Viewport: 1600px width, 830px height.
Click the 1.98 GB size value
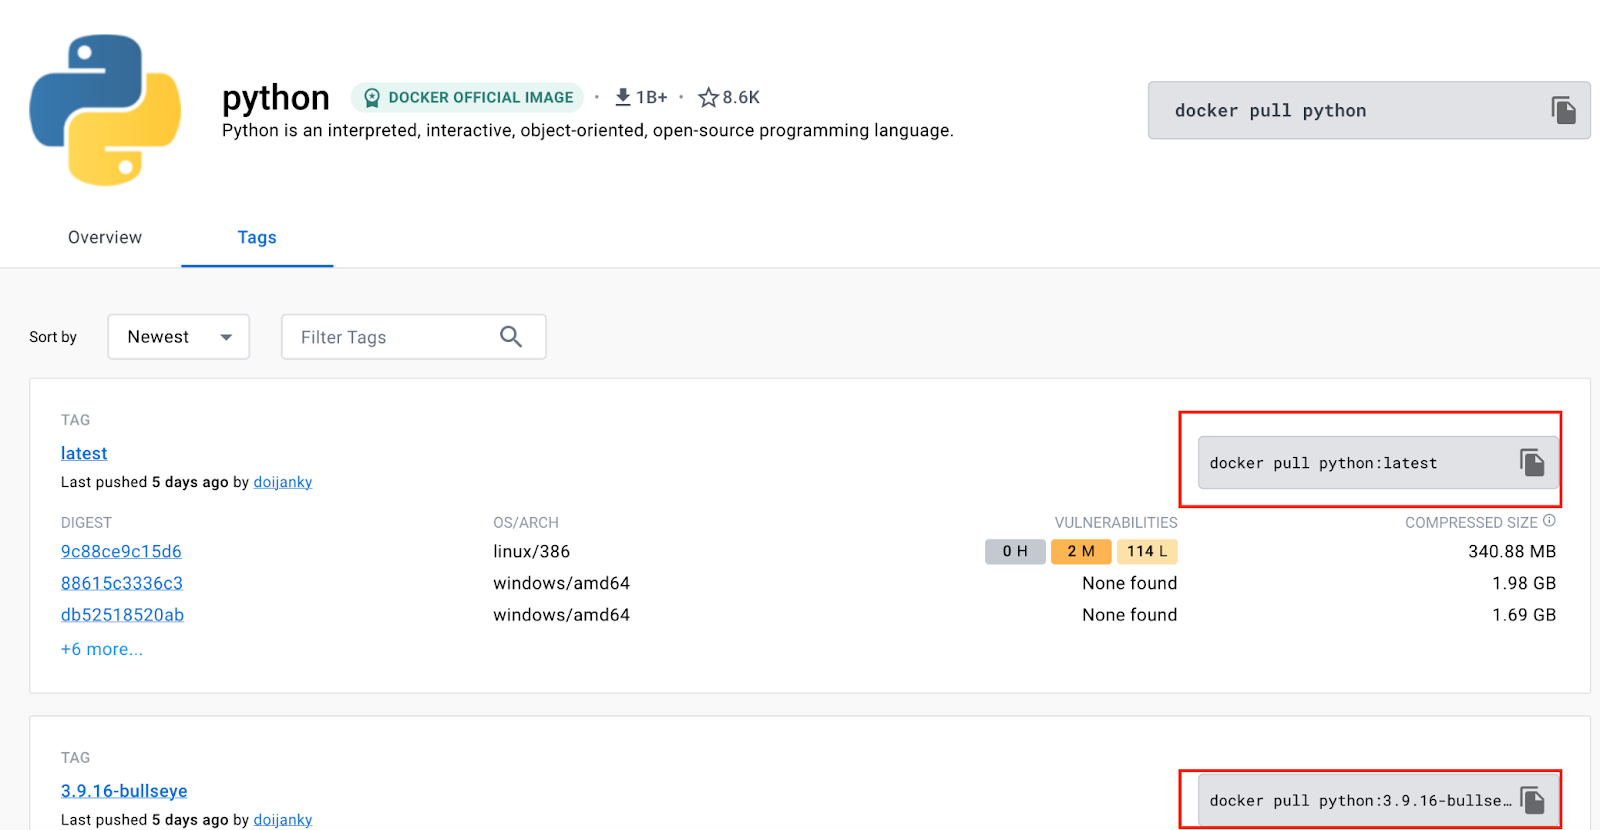[x=1524, y=583]
